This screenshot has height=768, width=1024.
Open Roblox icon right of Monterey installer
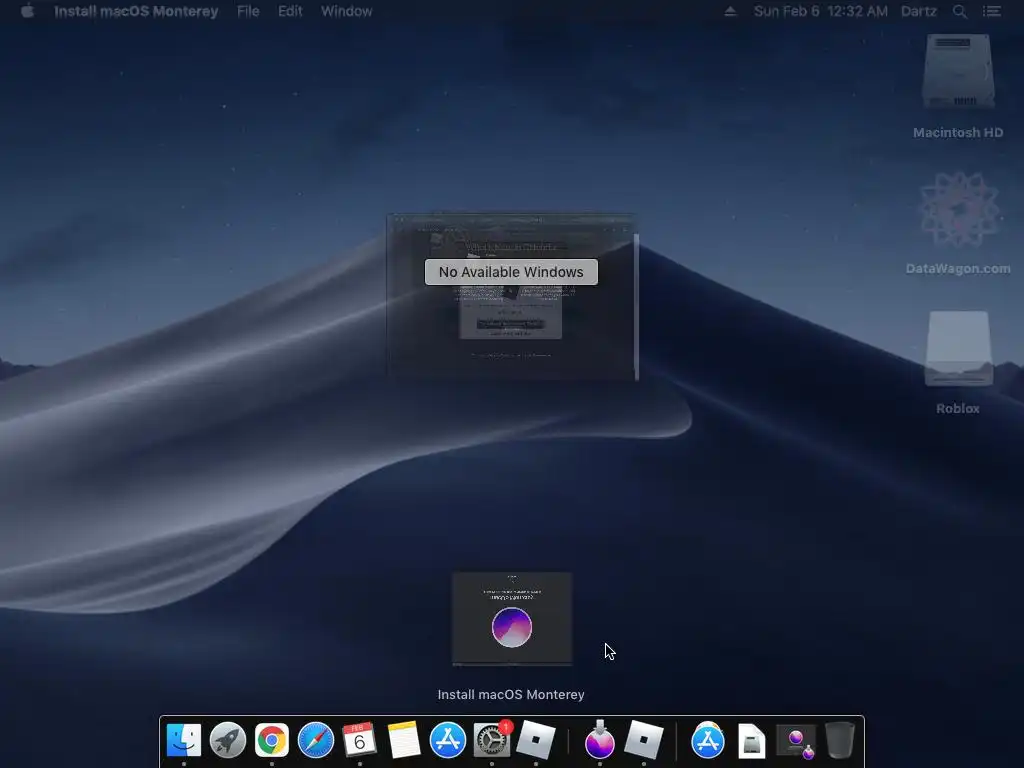point(644,740)
